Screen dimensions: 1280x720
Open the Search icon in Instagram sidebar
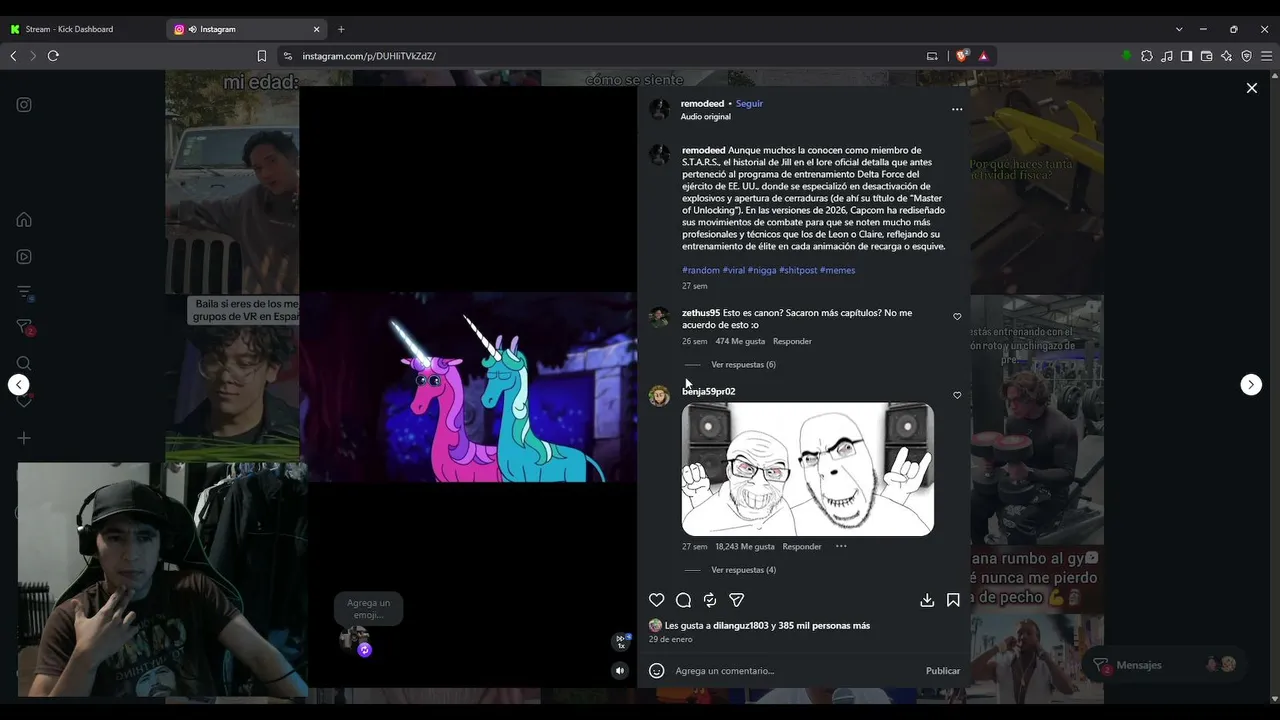click(x=24, y=363)
